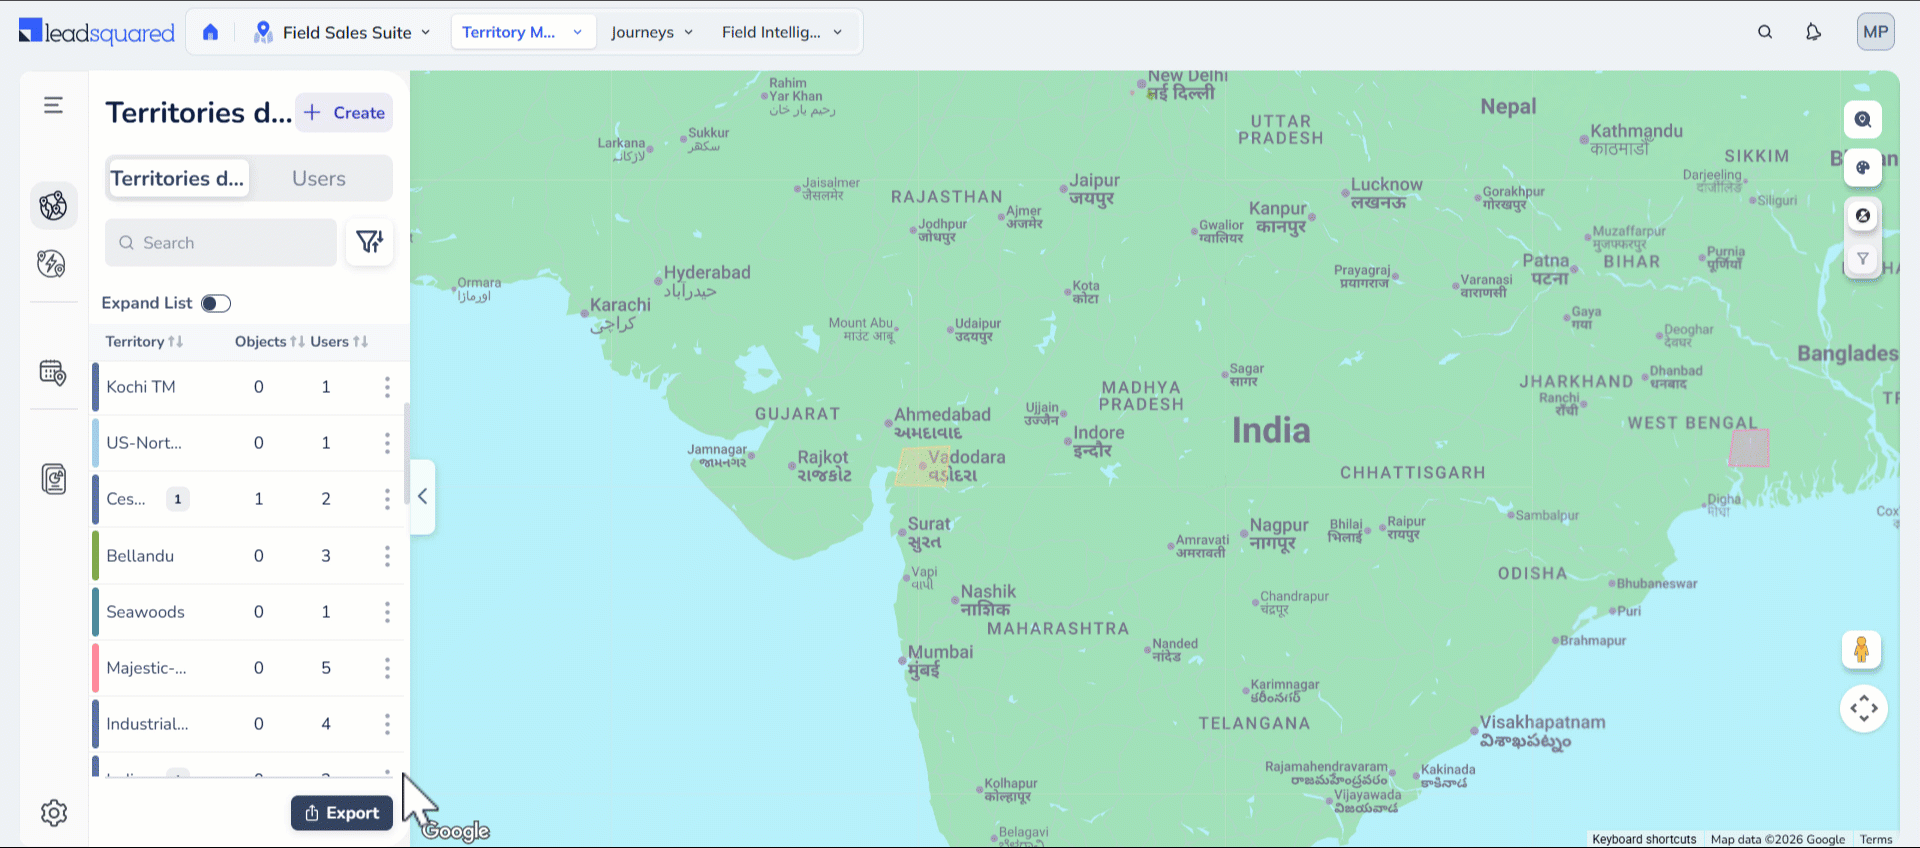Collapse the territories side panel
The height and width of the screenshot is (848, 1920).
click(422, 497)
